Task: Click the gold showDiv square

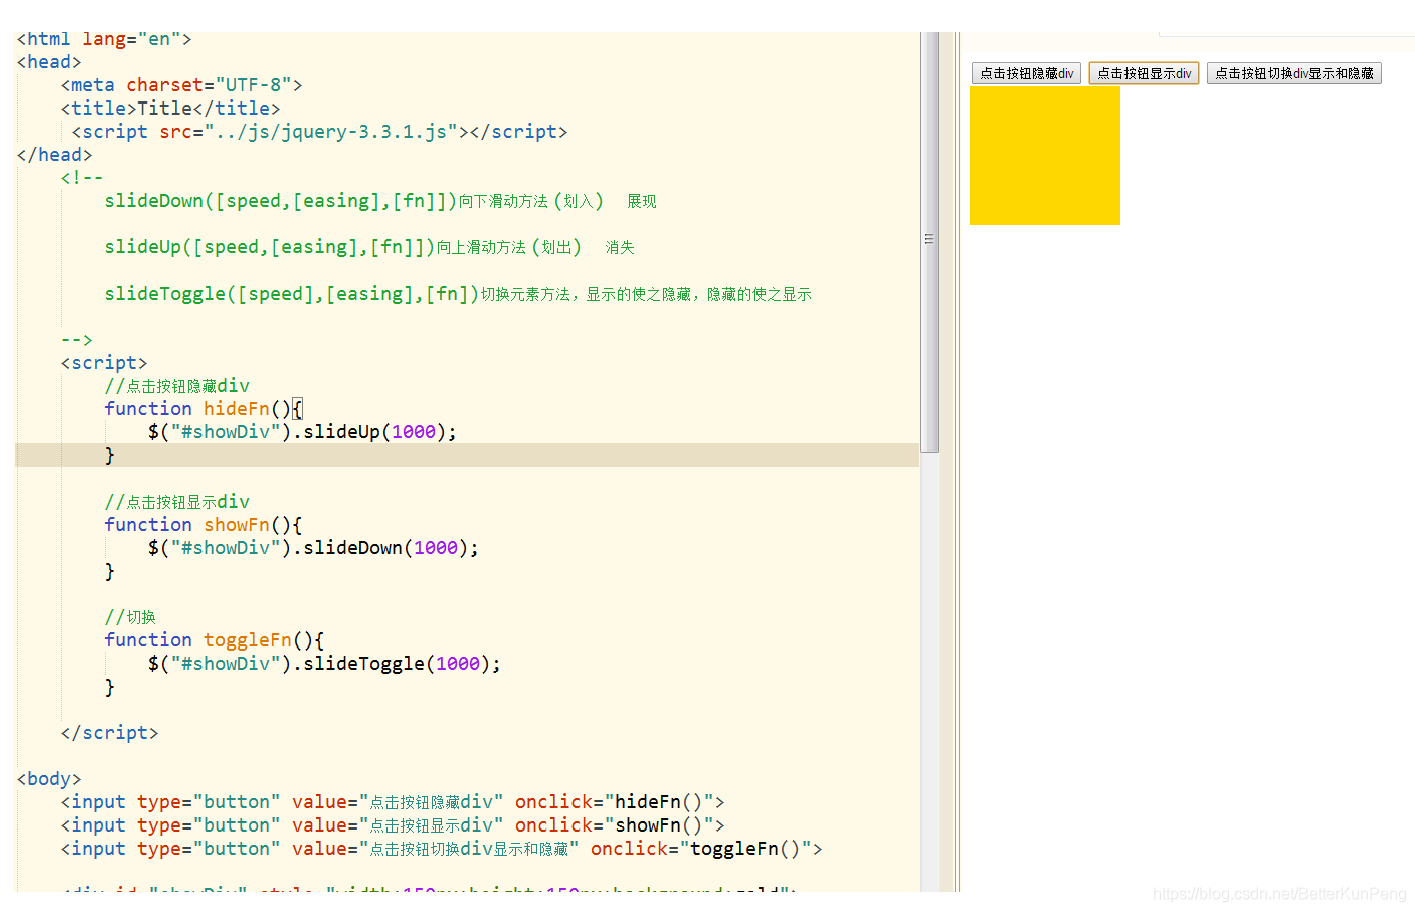Action: [x=1045, y=155]
